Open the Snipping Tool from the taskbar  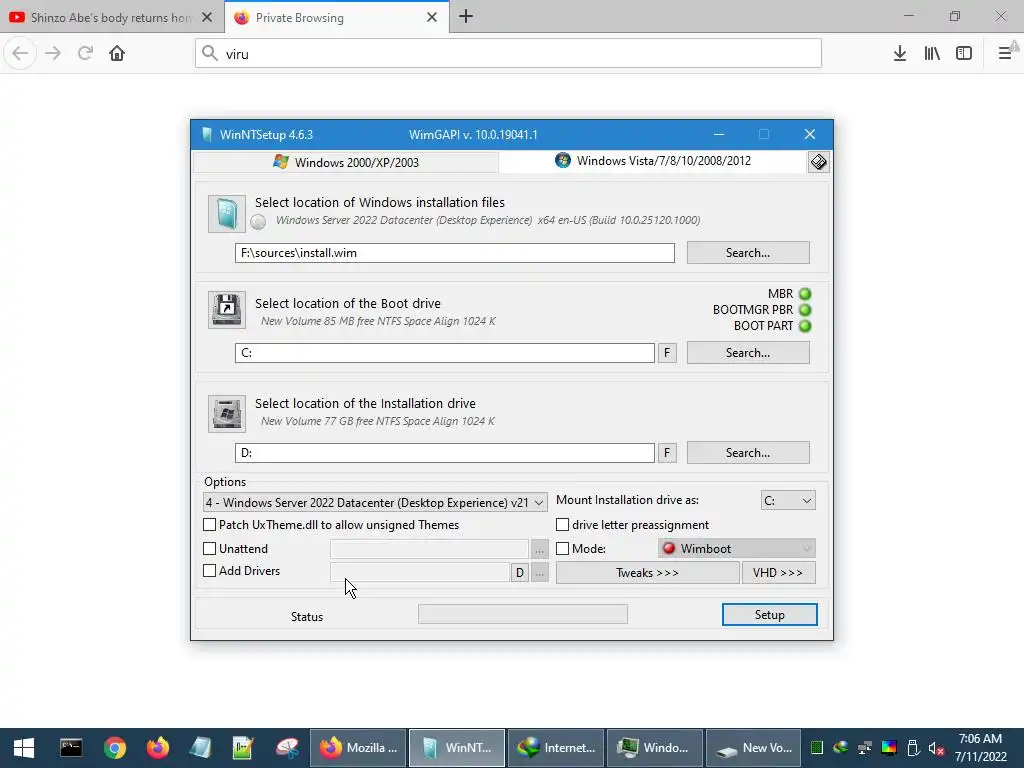pyautogui.click(x=287, y=748)
